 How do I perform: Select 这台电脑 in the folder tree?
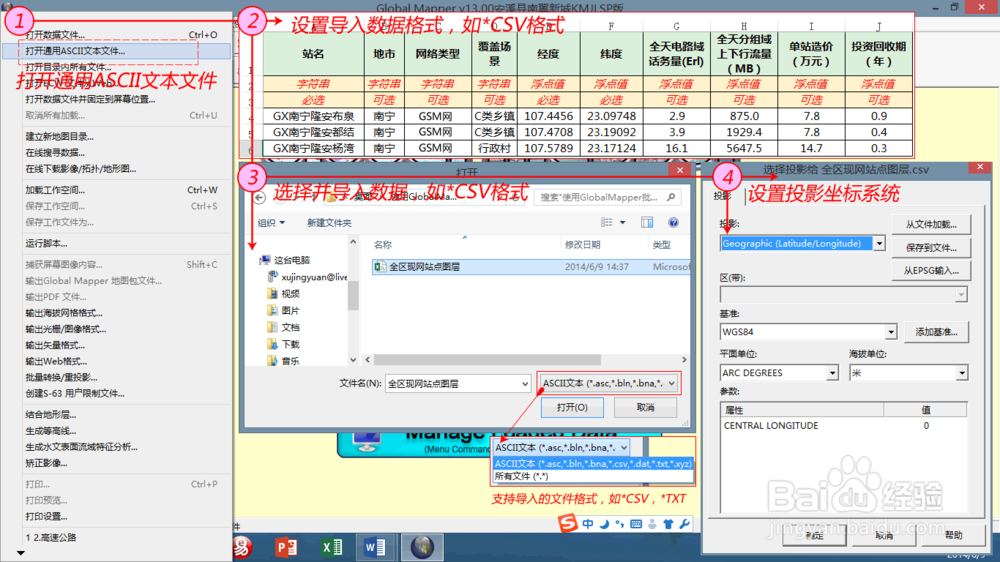284,260
